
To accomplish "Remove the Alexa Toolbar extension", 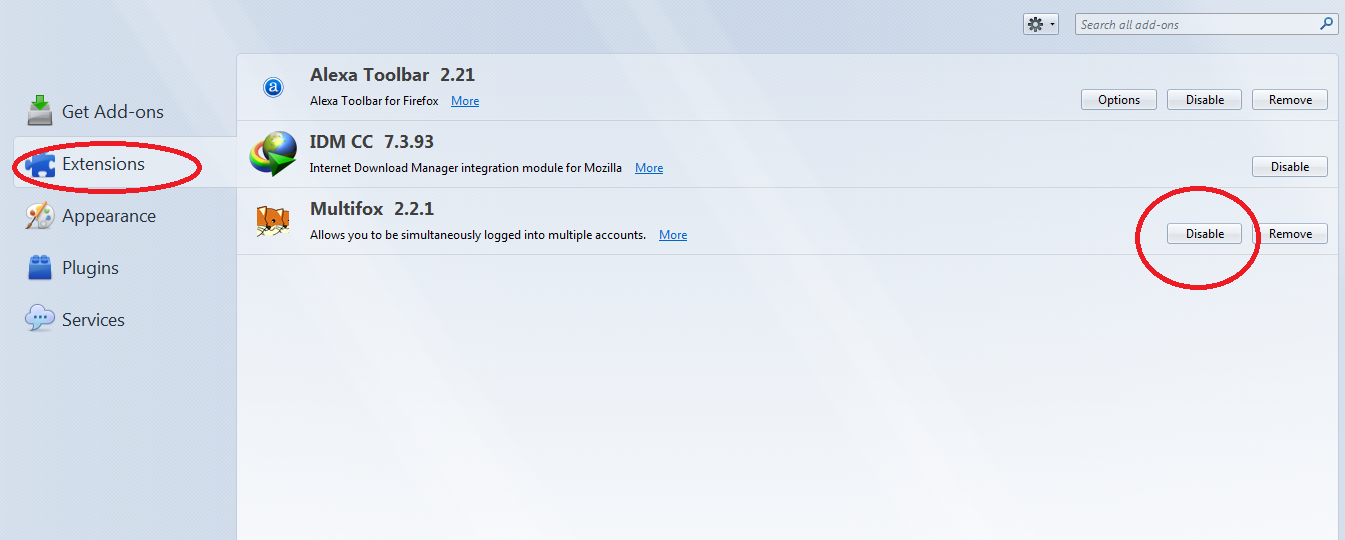I will [1290, 100].
